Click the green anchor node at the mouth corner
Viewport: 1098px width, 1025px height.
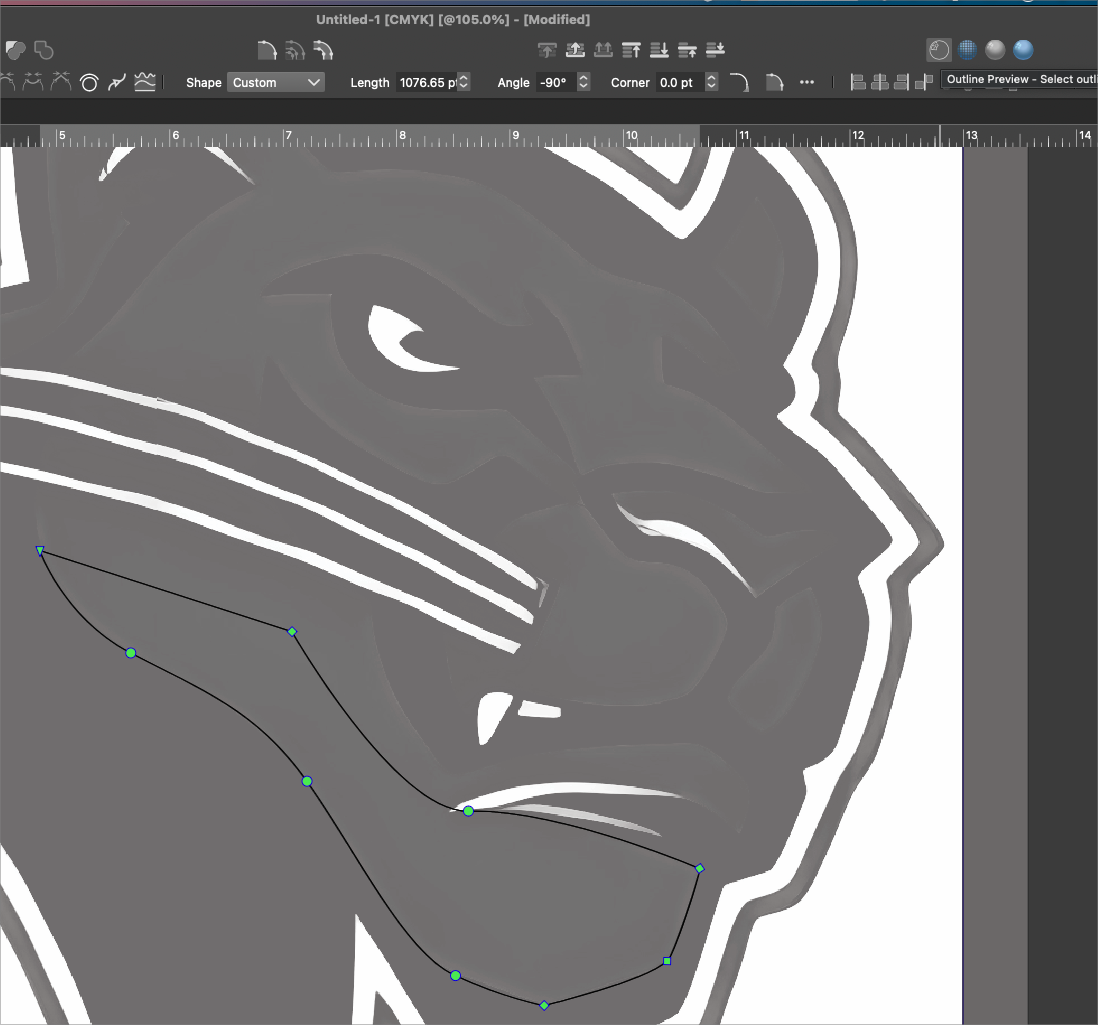(468, 811)
